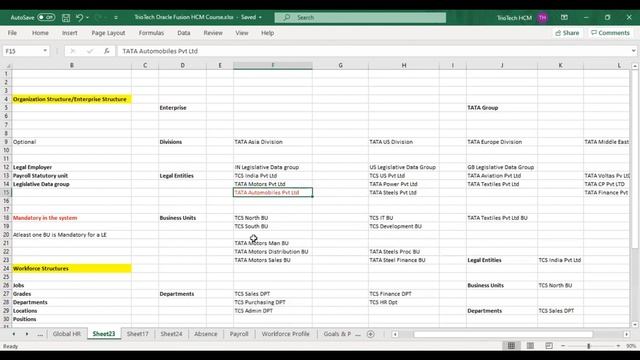This screenshot has width=640, height=360.
Task: Open the Help tab
Action: click(x=267, y=33)
